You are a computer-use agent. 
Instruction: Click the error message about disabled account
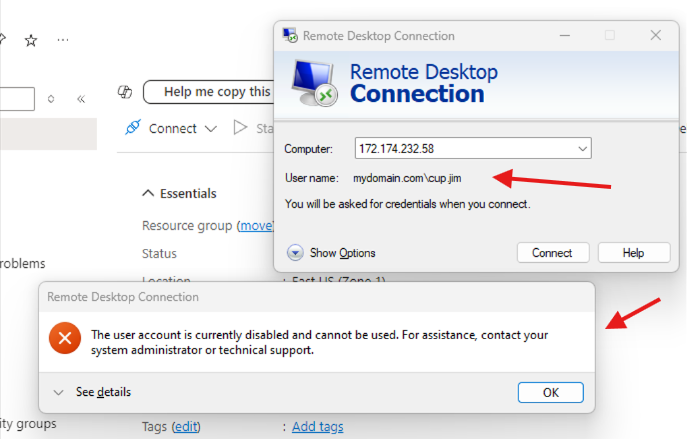(x=319, y=342)
